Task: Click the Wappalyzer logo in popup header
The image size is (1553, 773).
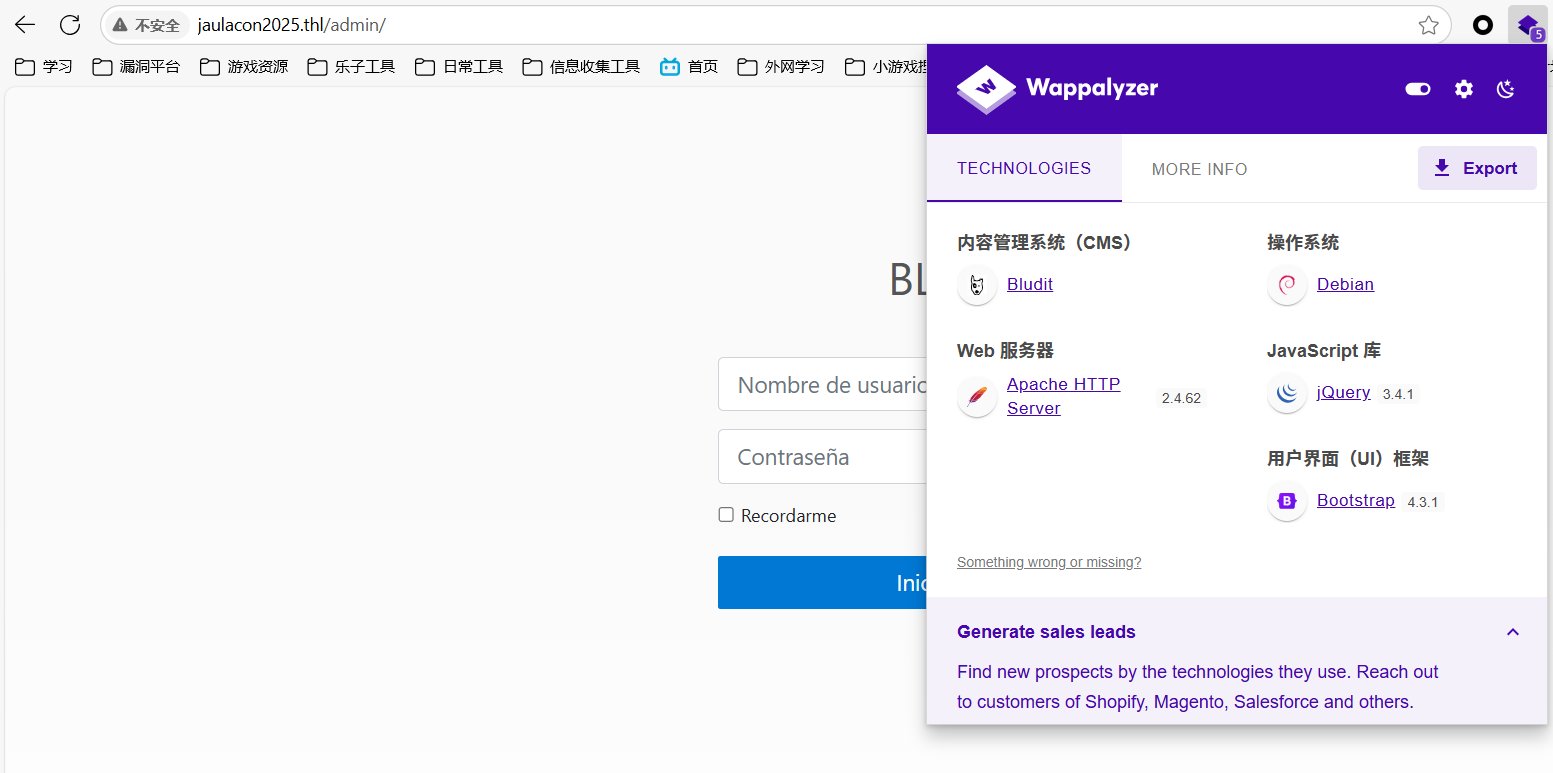Action: point(1057,89)
